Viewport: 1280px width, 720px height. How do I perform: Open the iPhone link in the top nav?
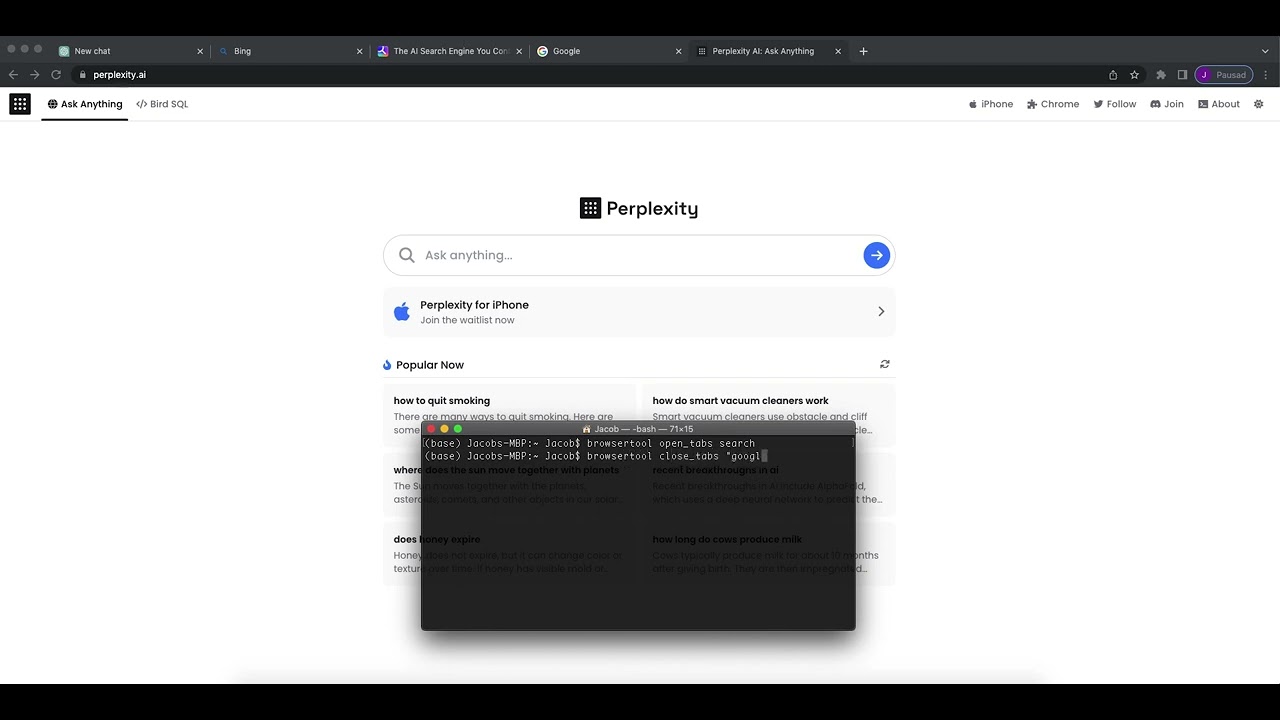coord(991,104)
